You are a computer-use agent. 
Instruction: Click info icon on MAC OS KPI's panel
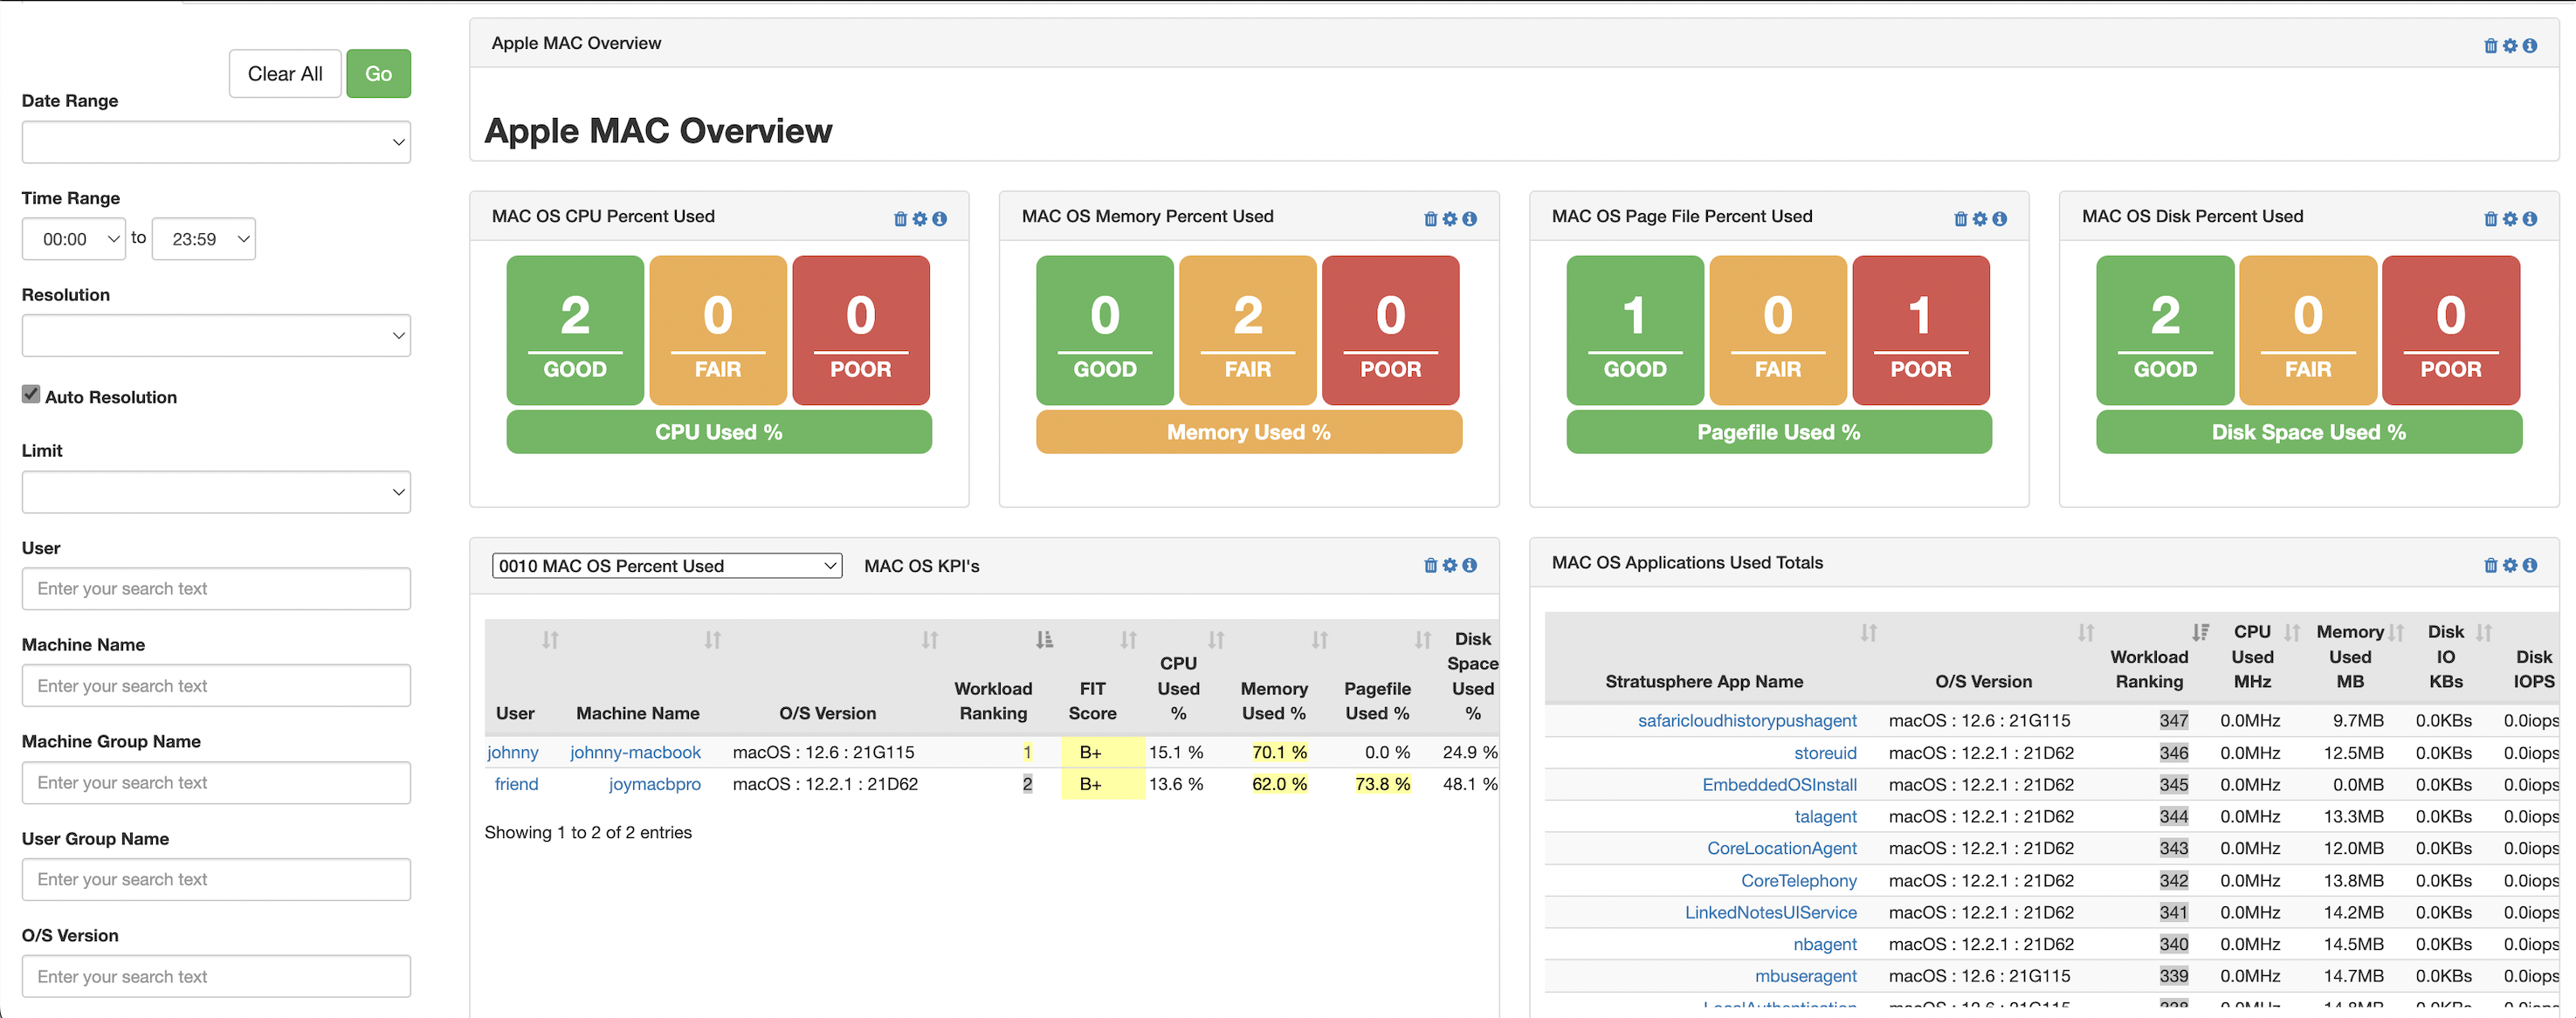click(x=1469, y=566)
